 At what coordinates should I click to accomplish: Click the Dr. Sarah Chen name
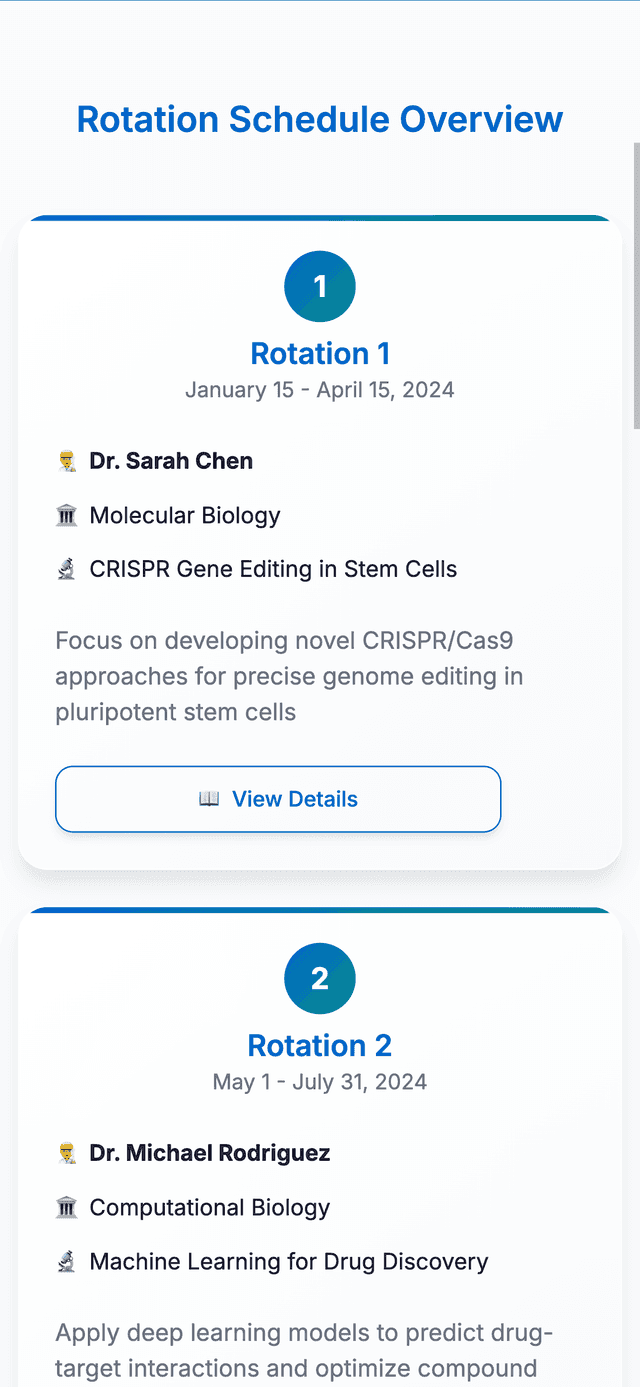(171, 461)
